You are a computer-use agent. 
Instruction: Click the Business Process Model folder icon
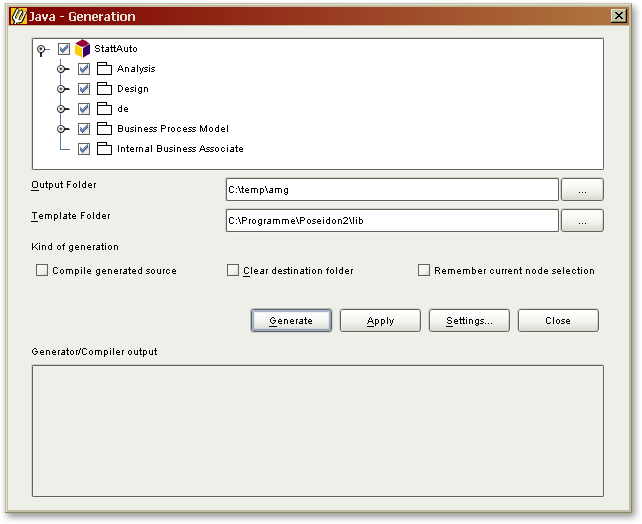click(x=104, y=129)
